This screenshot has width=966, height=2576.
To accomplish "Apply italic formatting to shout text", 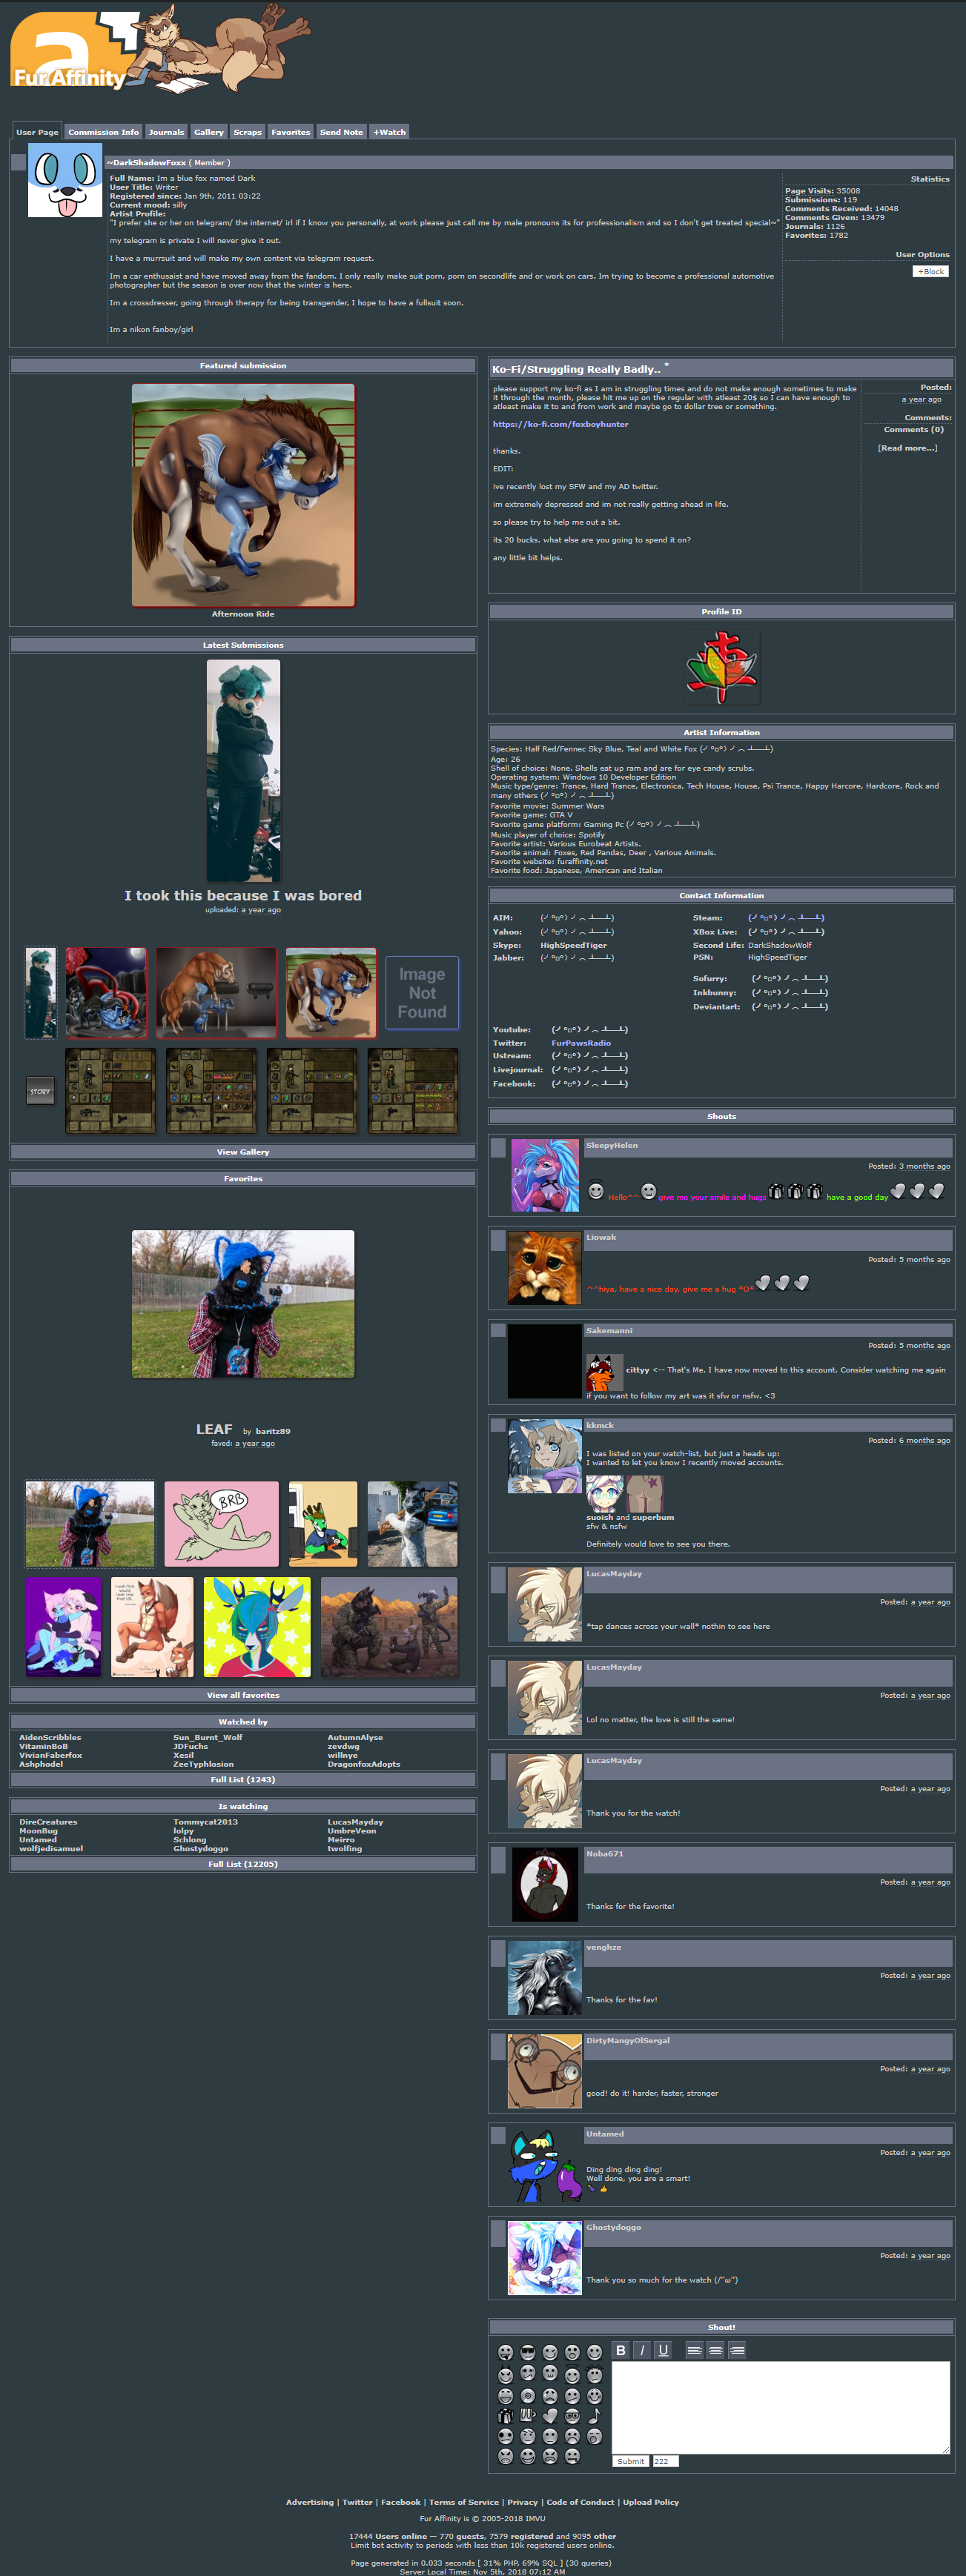I will pos(642,2350).
